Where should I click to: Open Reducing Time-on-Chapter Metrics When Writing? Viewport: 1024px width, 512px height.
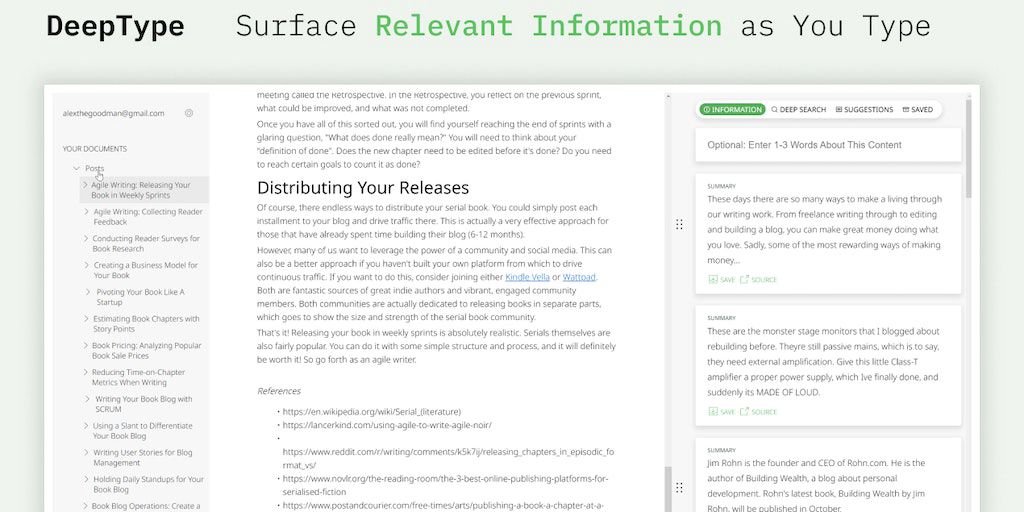pos(138,377)
